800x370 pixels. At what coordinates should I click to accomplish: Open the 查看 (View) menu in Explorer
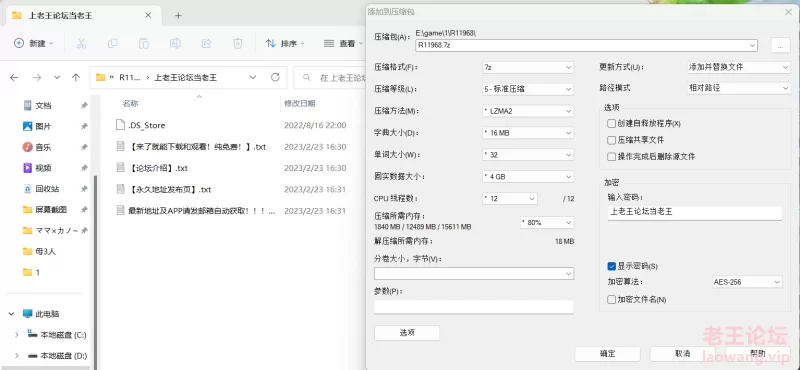(343, 43)
